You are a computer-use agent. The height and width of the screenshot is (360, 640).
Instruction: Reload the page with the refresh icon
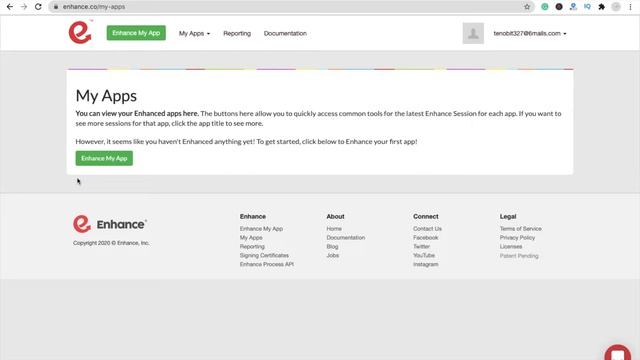[38, 7]
